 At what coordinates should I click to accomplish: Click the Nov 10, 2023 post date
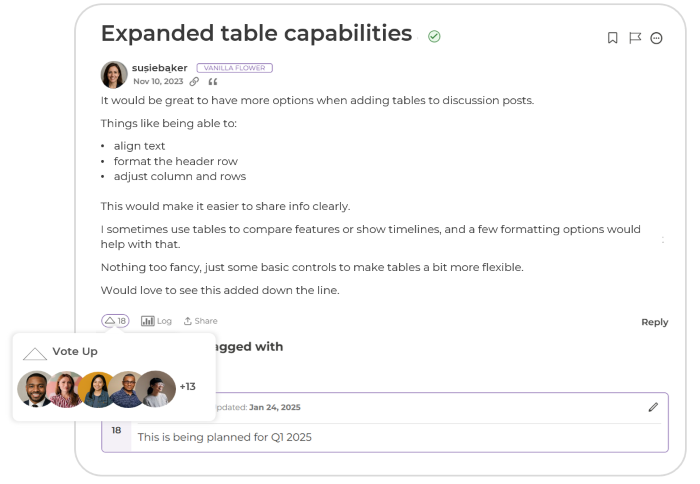158,82
